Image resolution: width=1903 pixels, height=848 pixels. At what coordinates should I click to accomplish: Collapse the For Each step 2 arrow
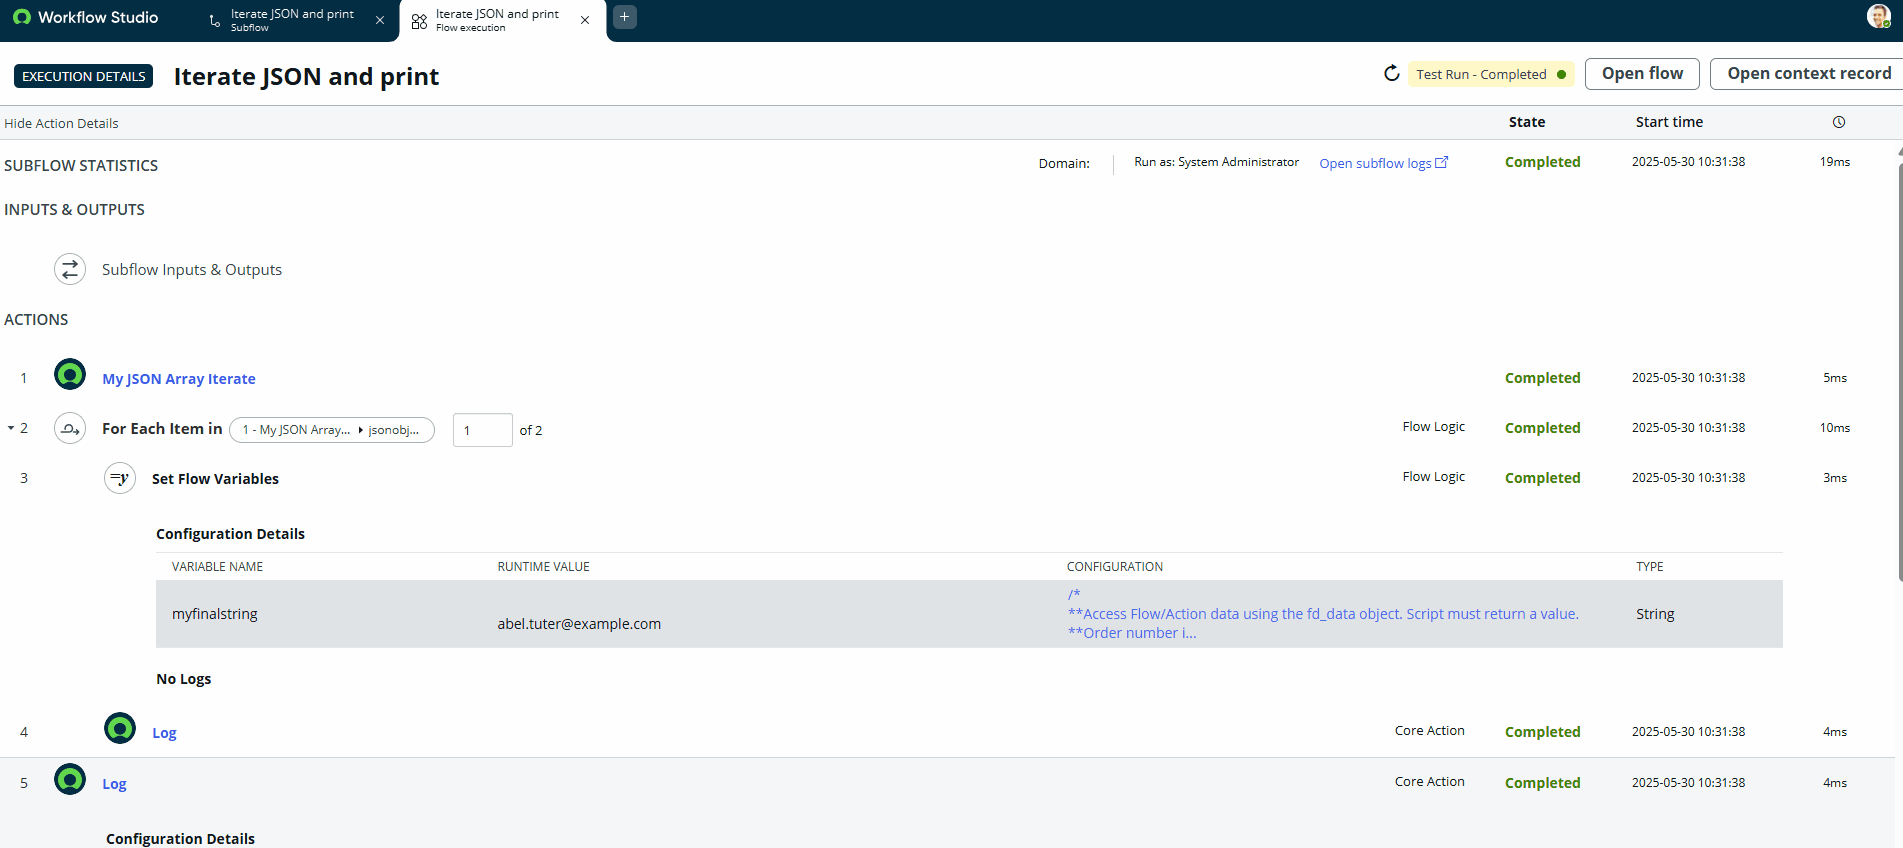[x=11, y=428]
